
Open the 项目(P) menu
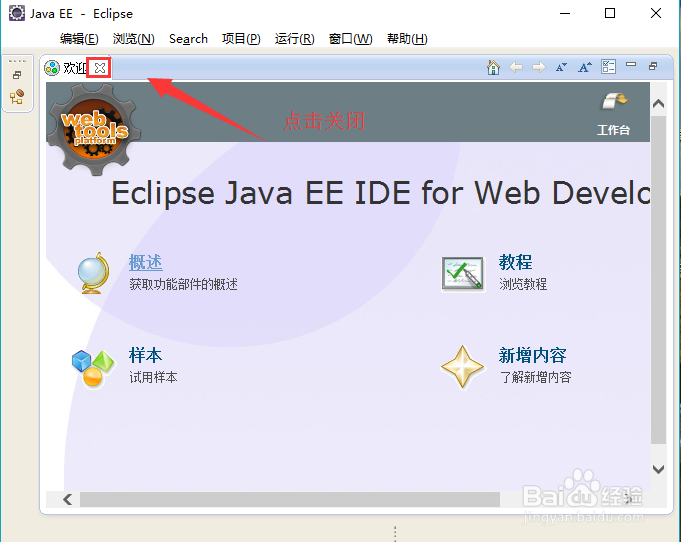point(241,39)
